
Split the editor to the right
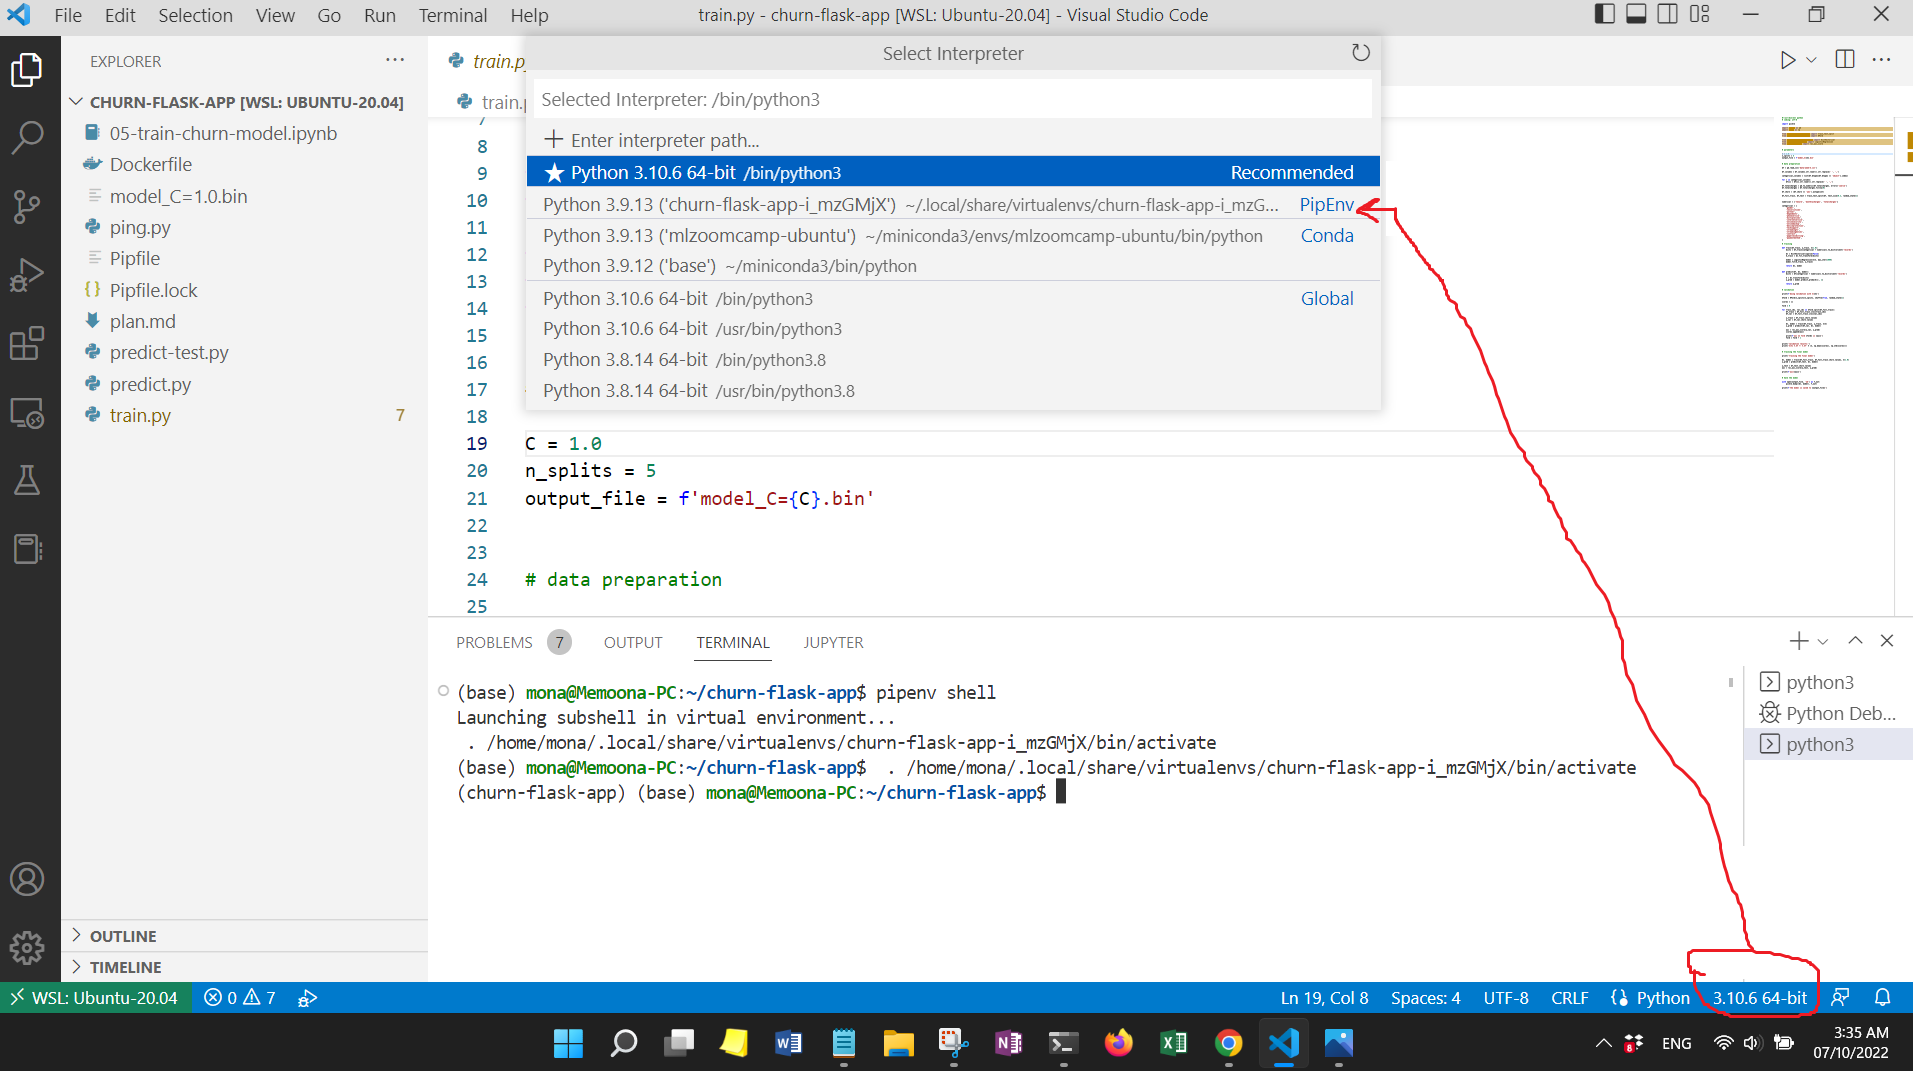[x=1845, y=60]
